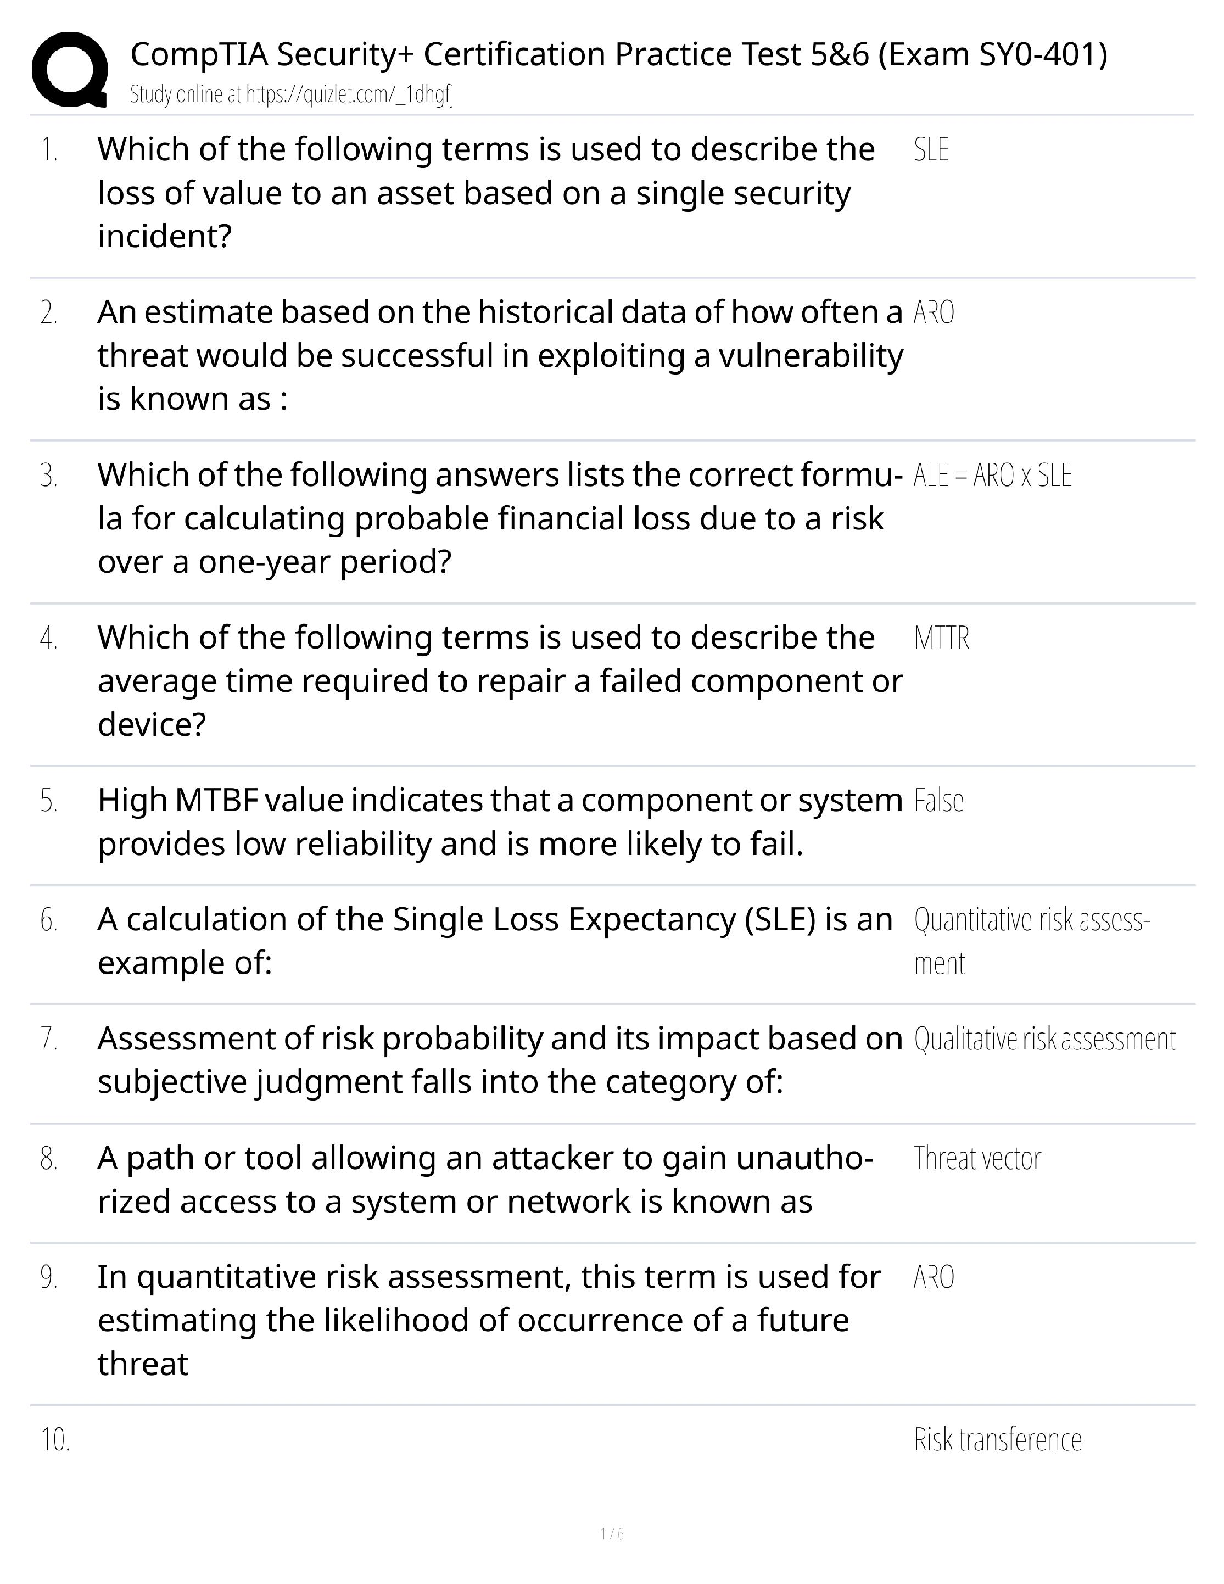The height and width of the screenshot is (1584, 1224).
Task: Click the CompTIA Security+ Practice Test title
Action: (618, 54)
